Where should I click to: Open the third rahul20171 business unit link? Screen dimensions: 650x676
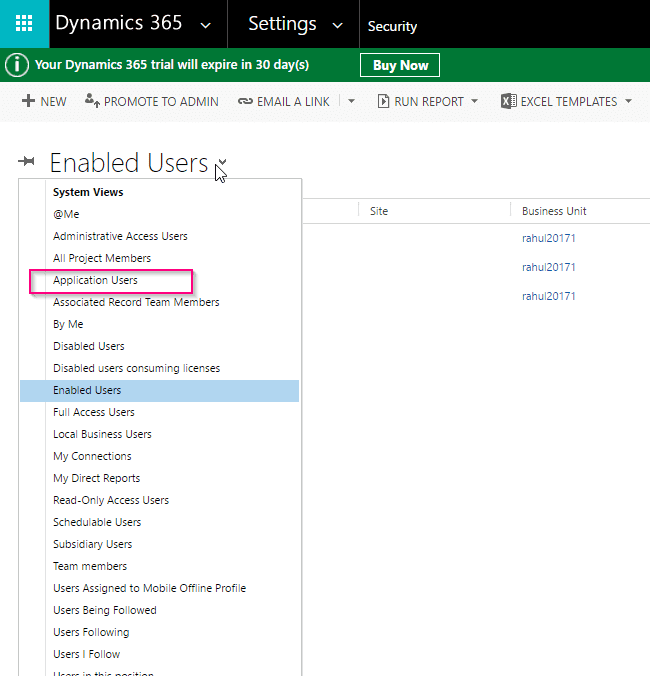coord(549,296)
